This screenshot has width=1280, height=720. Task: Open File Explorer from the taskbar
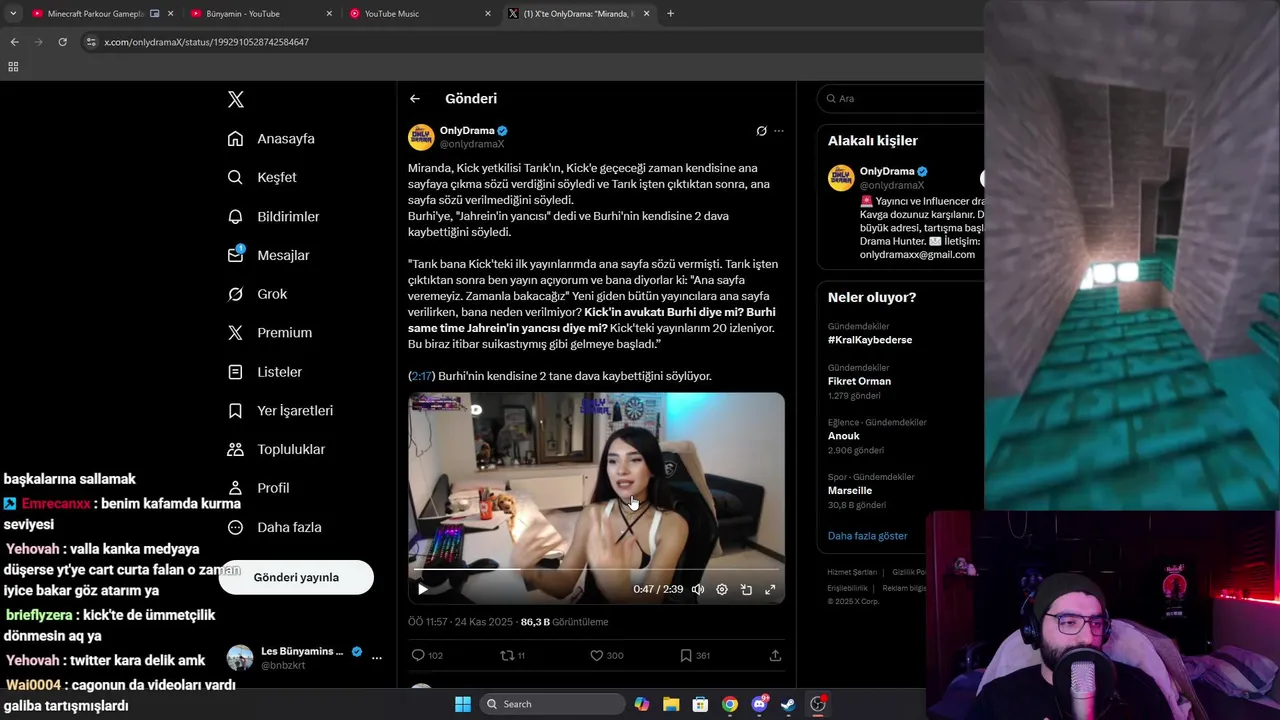point(671,704)
